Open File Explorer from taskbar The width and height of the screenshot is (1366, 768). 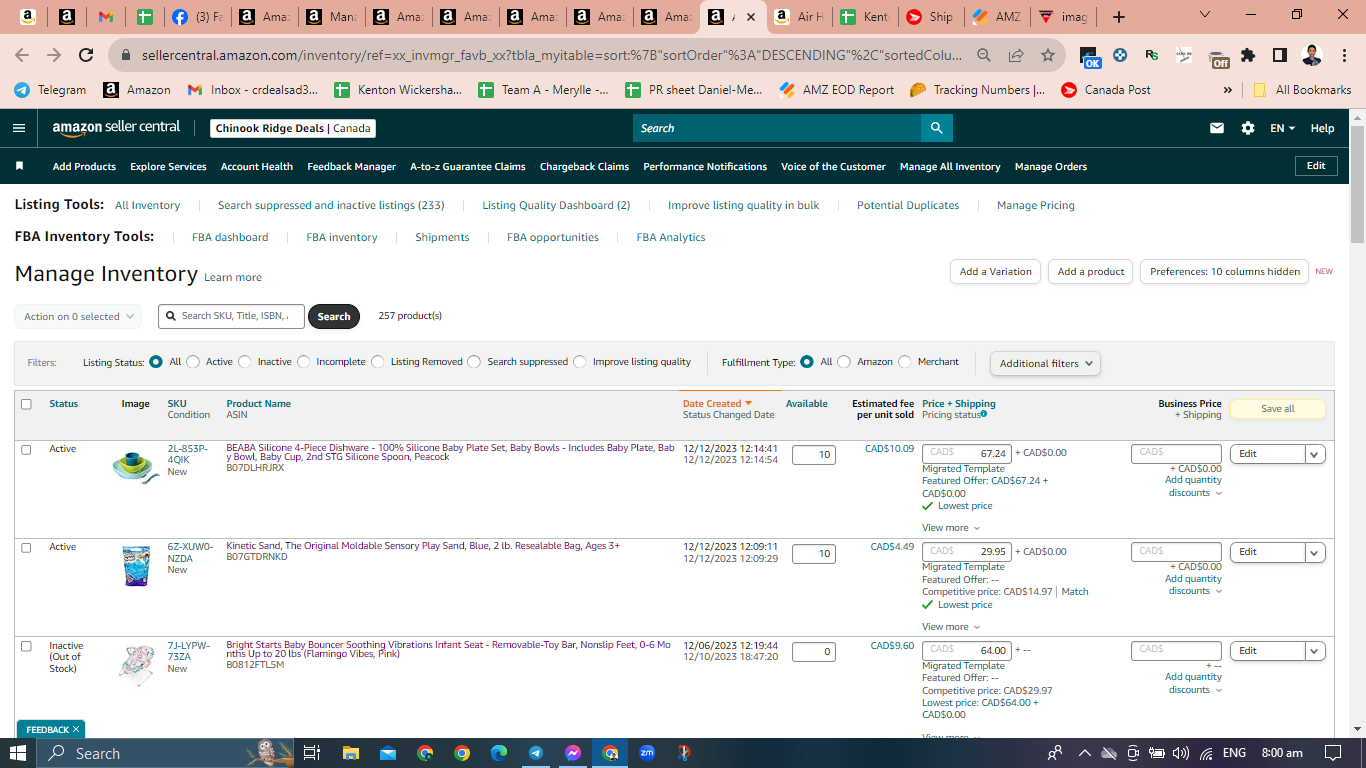coord(350,753)
